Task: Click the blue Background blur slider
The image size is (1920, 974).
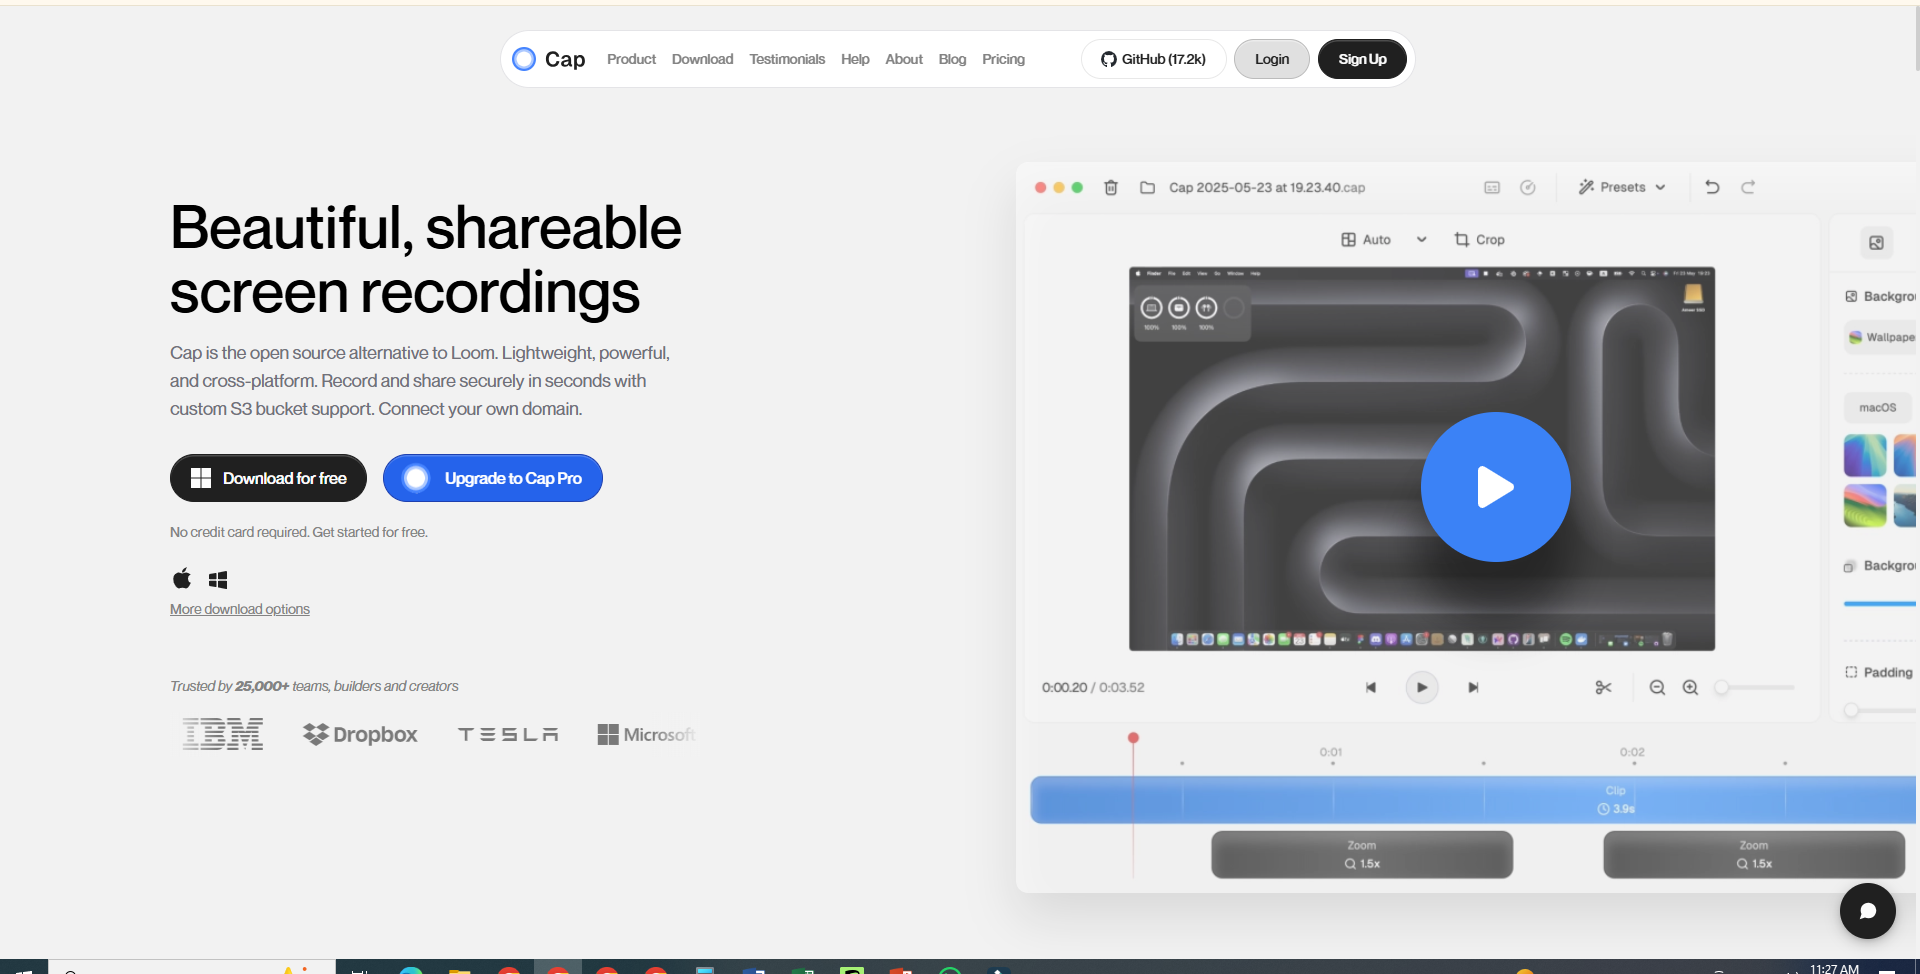Action: click(1880, 603)
